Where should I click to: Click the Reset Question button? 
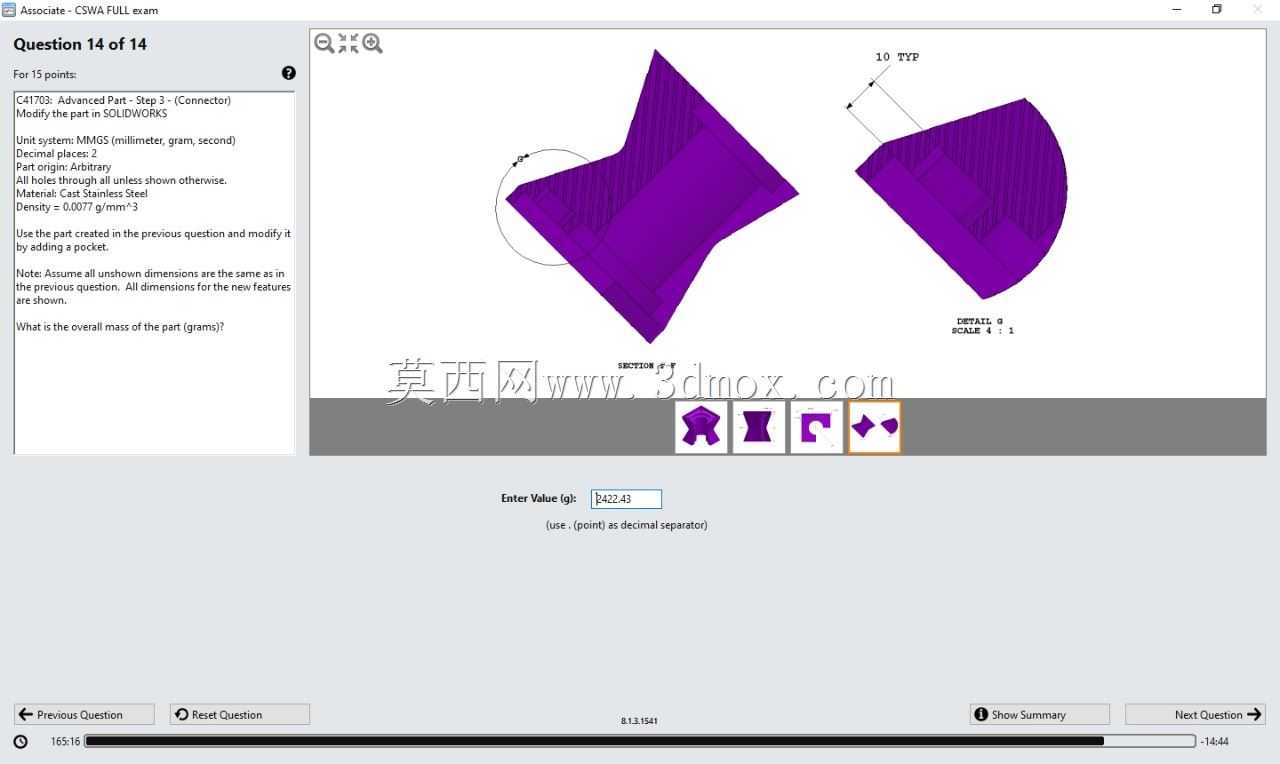click(x=239, y=714)
